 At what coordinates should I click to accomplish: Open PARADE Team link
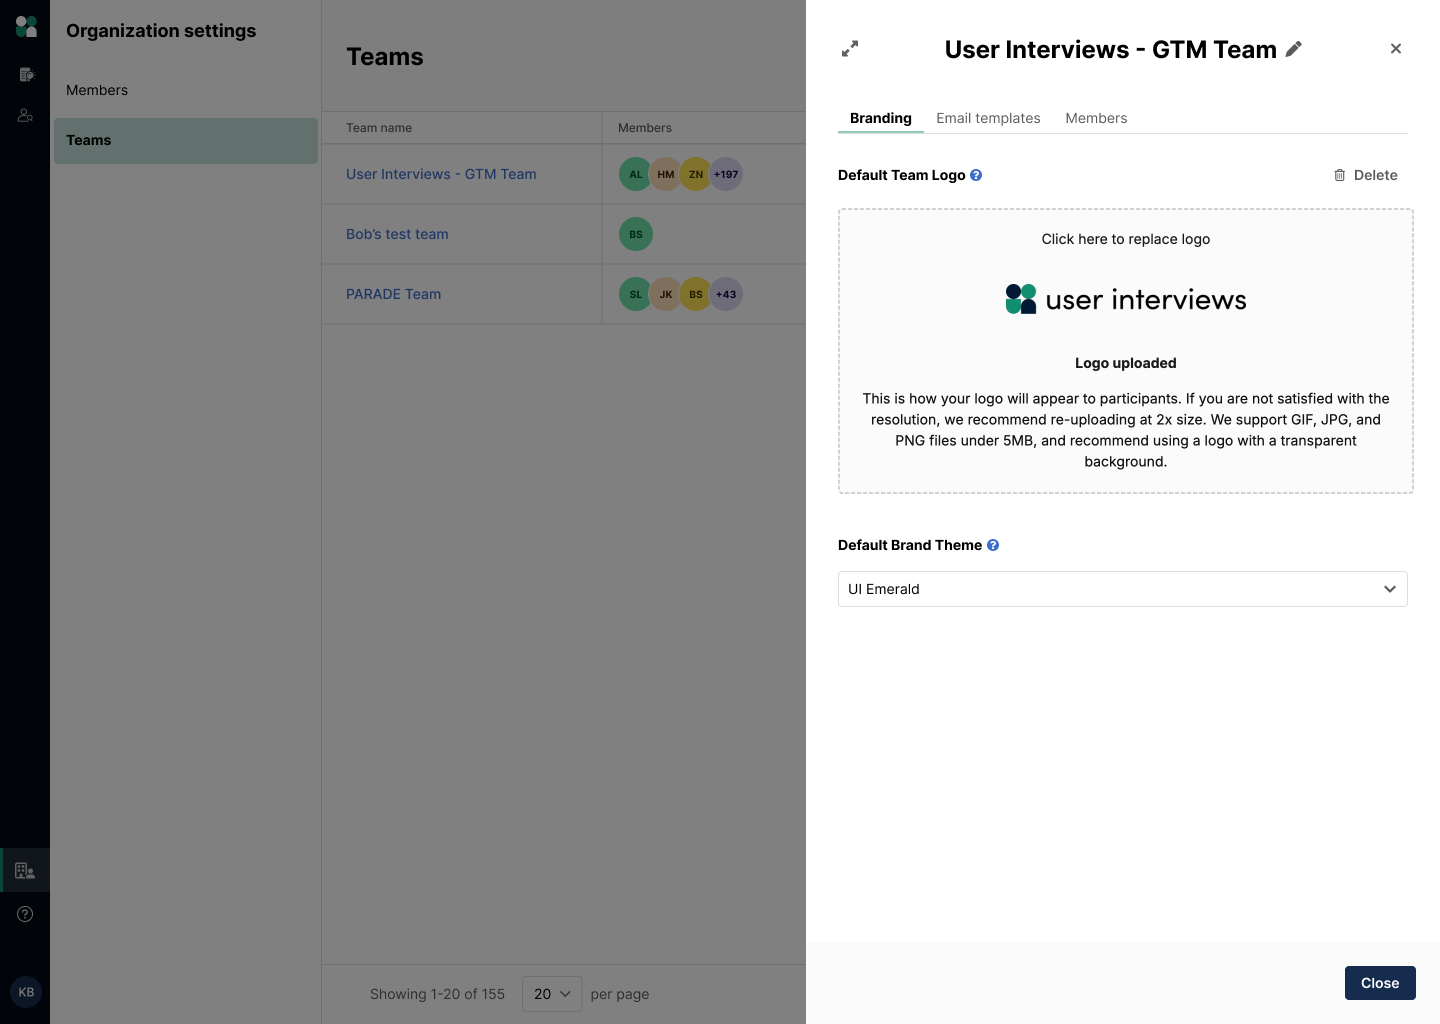pos(393,294)
